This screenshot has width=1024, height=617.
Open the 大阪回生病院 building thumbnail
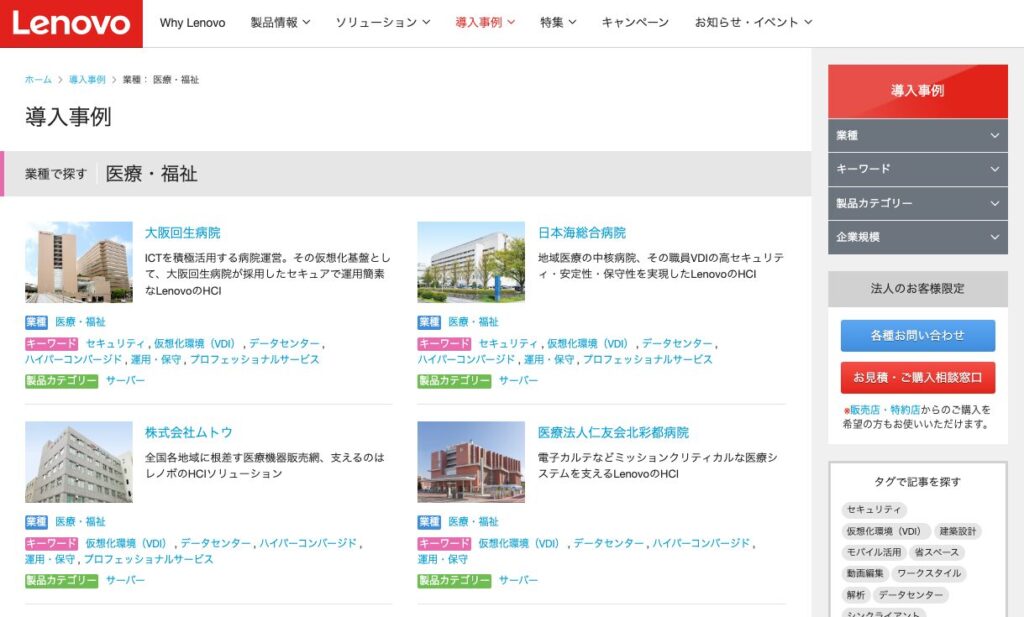[79, 262]
